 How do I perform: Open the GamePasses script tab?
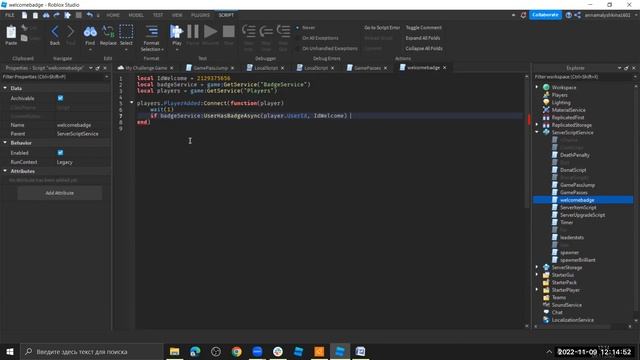(367, 68)
